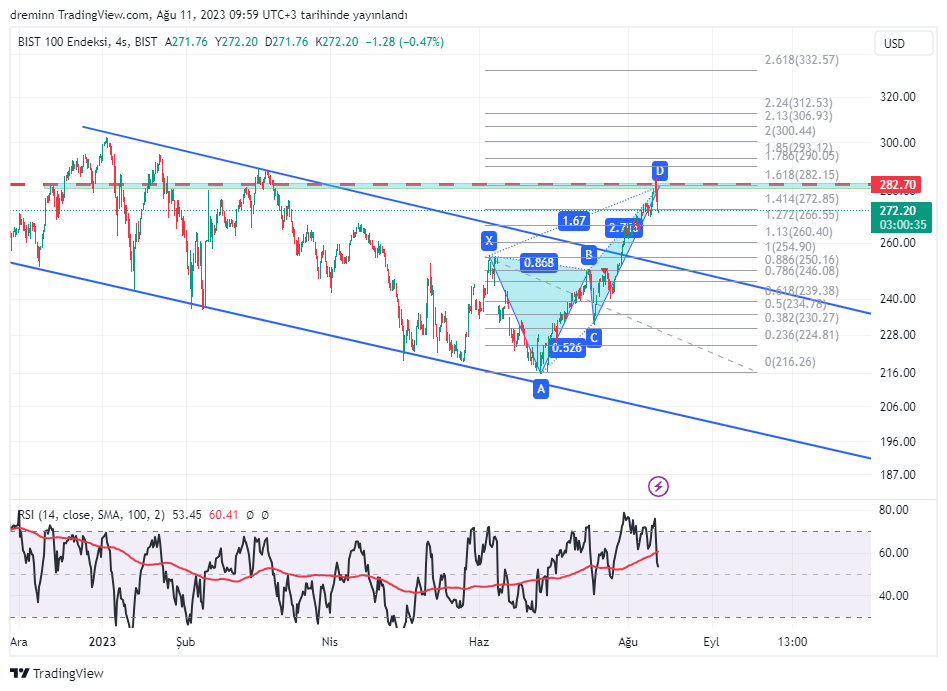Click Fibonacci level 1(254.90) label

tap(790, 247)
